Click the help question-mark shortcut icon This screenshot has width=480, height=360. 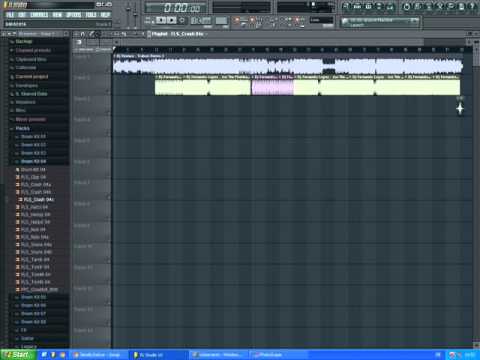[x=472, y=6]
